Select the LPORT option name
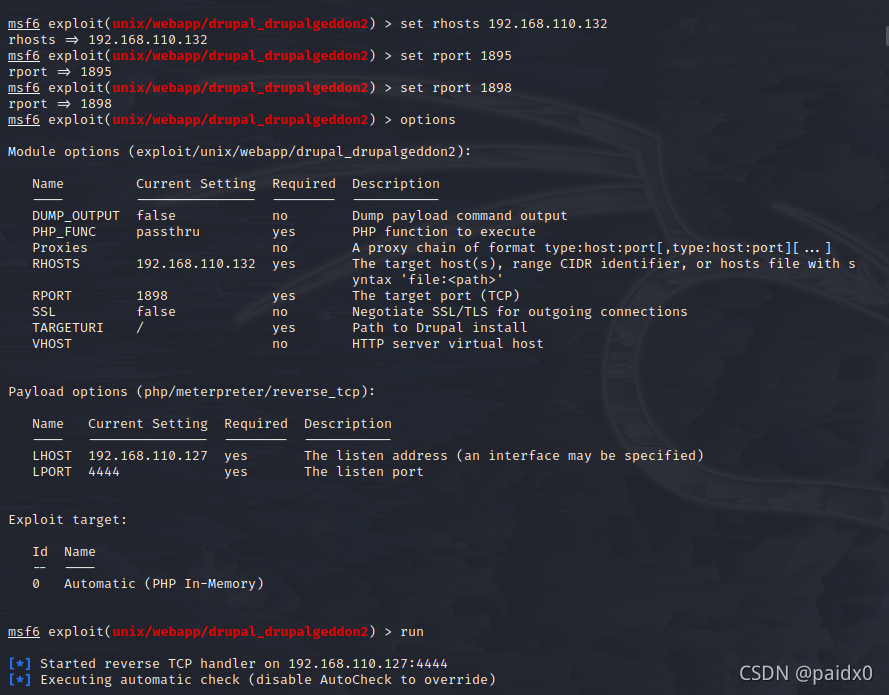This screenshot has width=889, height=695. coord(52,472)
